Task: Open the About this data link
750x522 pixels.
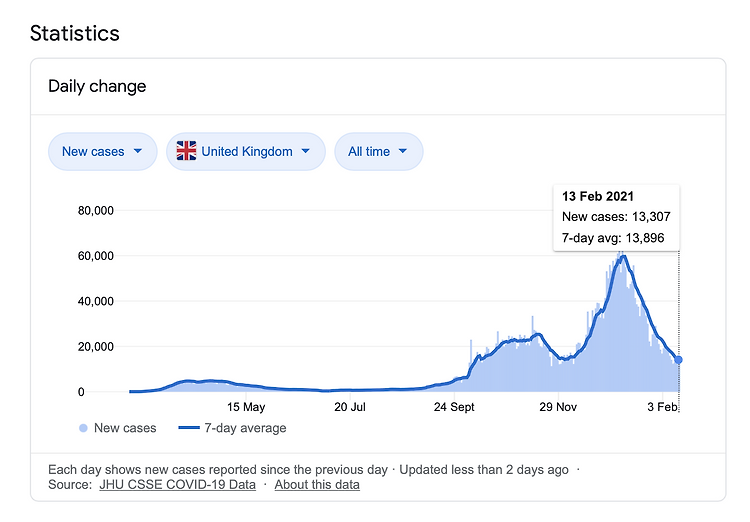Action: [x=317, y=485]
